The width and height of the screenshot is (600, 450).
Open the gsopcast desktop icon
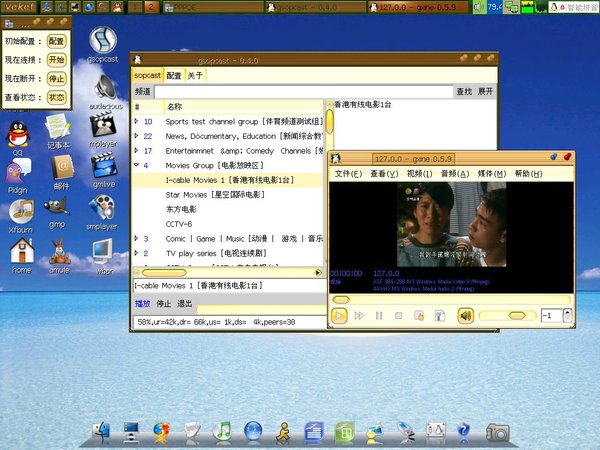pyautogui.click(x=103, y=42)
